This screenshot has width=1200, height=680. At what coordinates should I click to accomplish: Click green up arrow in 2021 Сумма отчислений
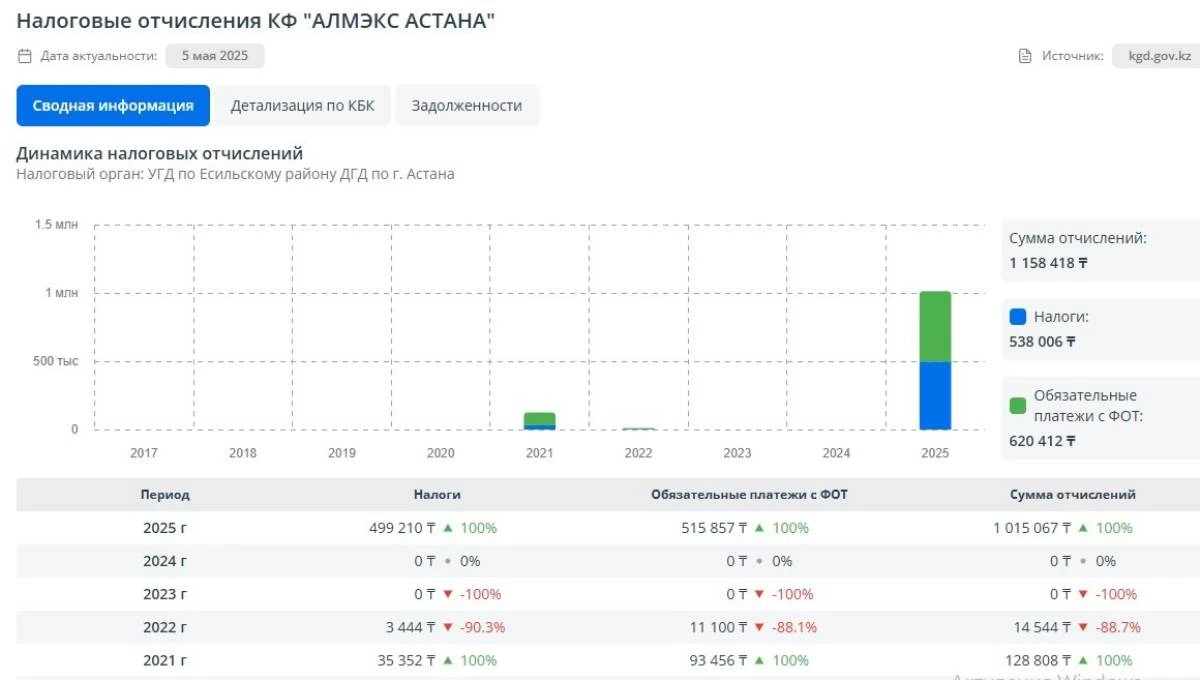click(x=1087, y=660)
